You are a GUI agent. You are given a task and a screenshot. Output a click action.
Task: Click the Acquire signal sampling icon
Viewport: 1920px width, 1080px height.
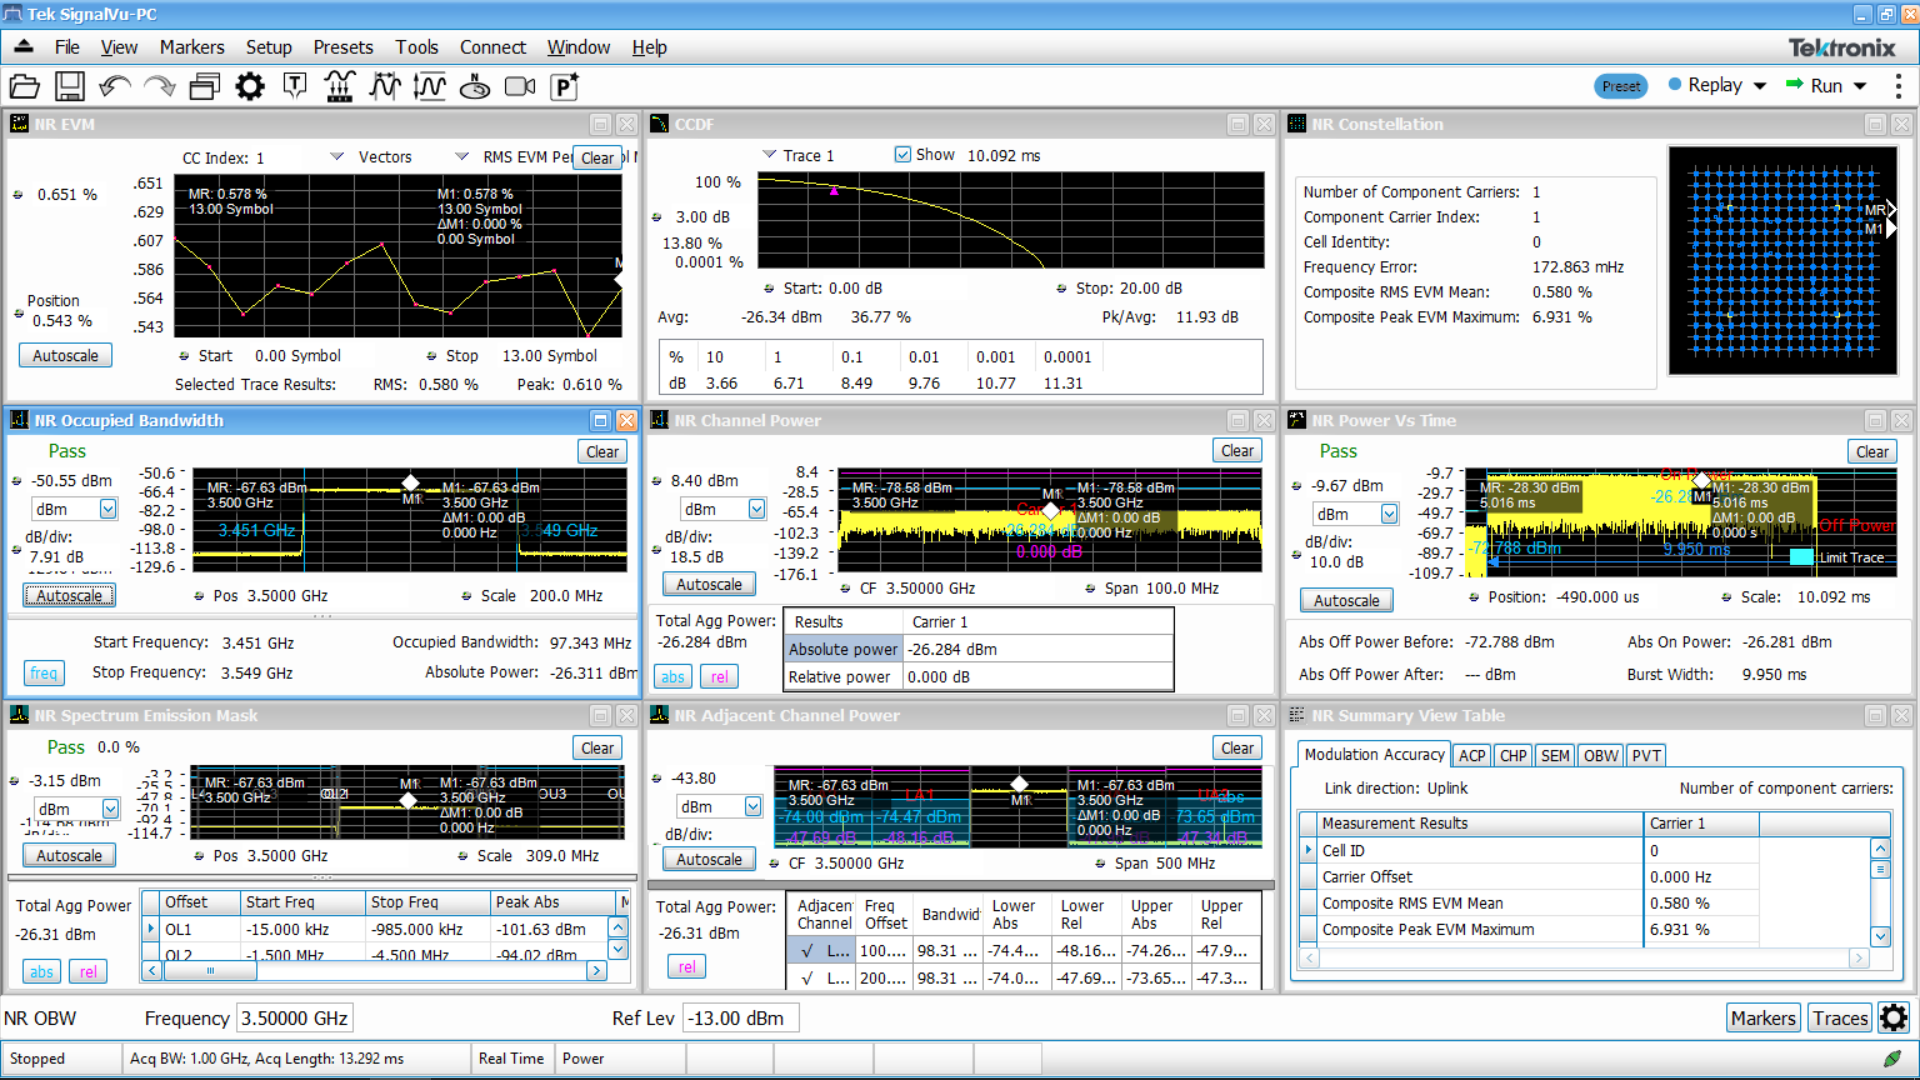pyautogui.click(x=339, y=87)
